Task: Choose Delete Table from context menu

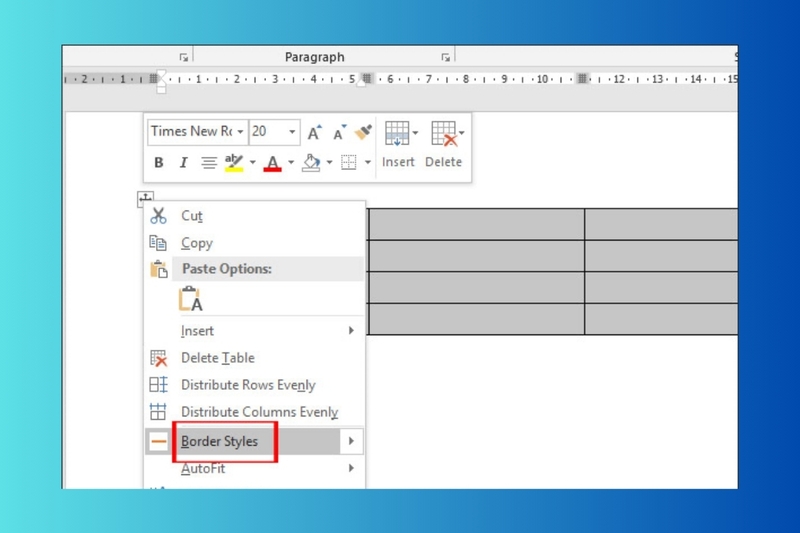Action: pos(254,358)
